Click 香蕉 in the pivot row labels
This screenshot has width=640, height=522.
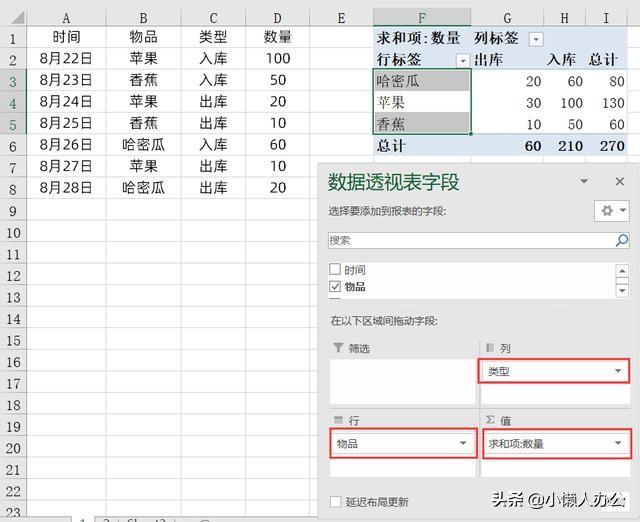pos(422,124)
